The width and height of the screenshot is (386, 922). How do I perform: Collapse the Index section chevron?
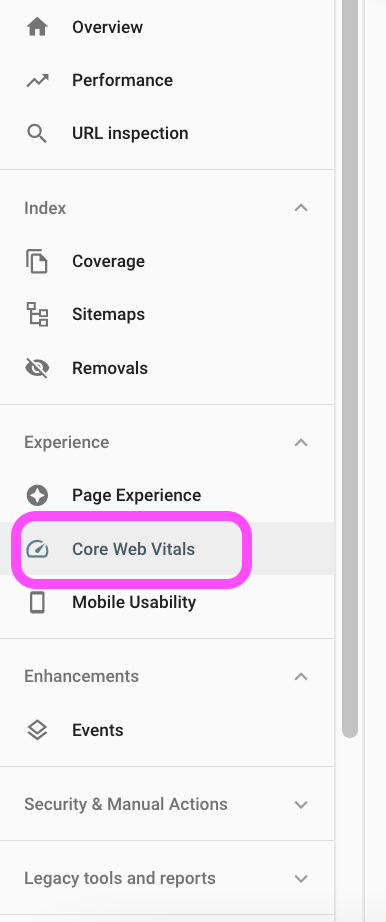pos(301,208)
